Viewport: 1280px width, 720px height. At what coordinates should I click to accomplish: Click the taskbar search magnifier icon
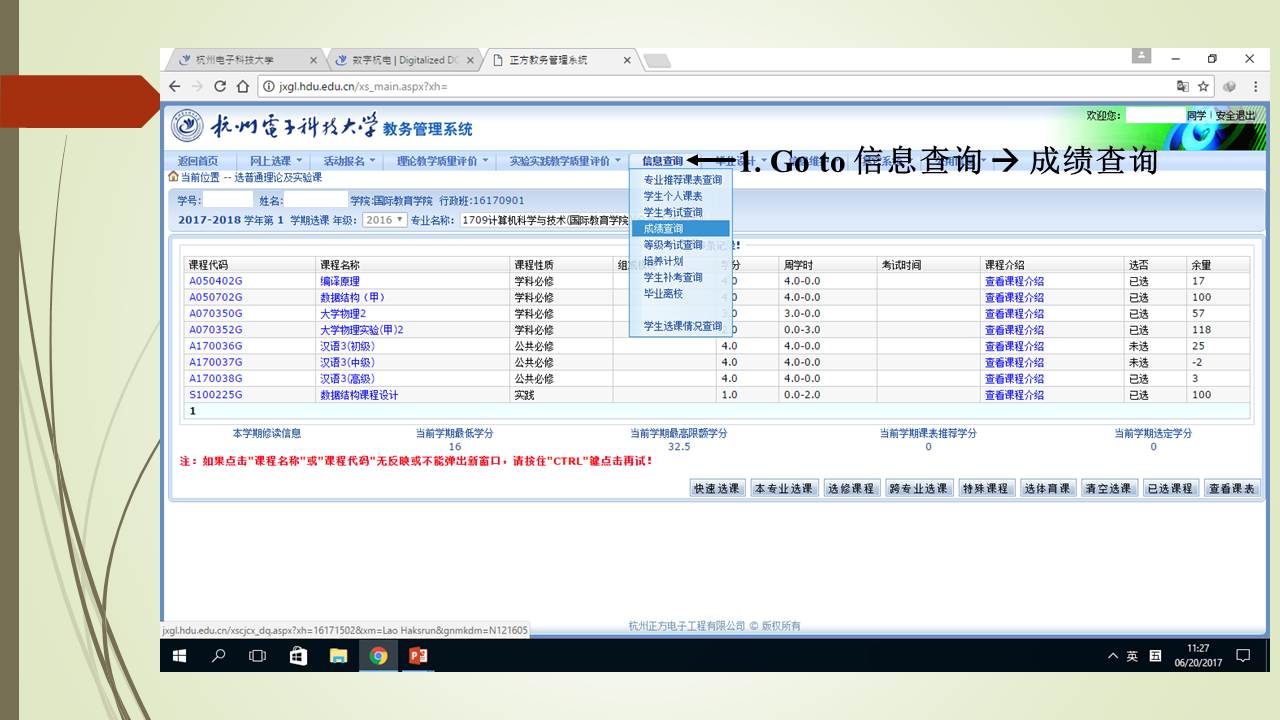(218, 656)
